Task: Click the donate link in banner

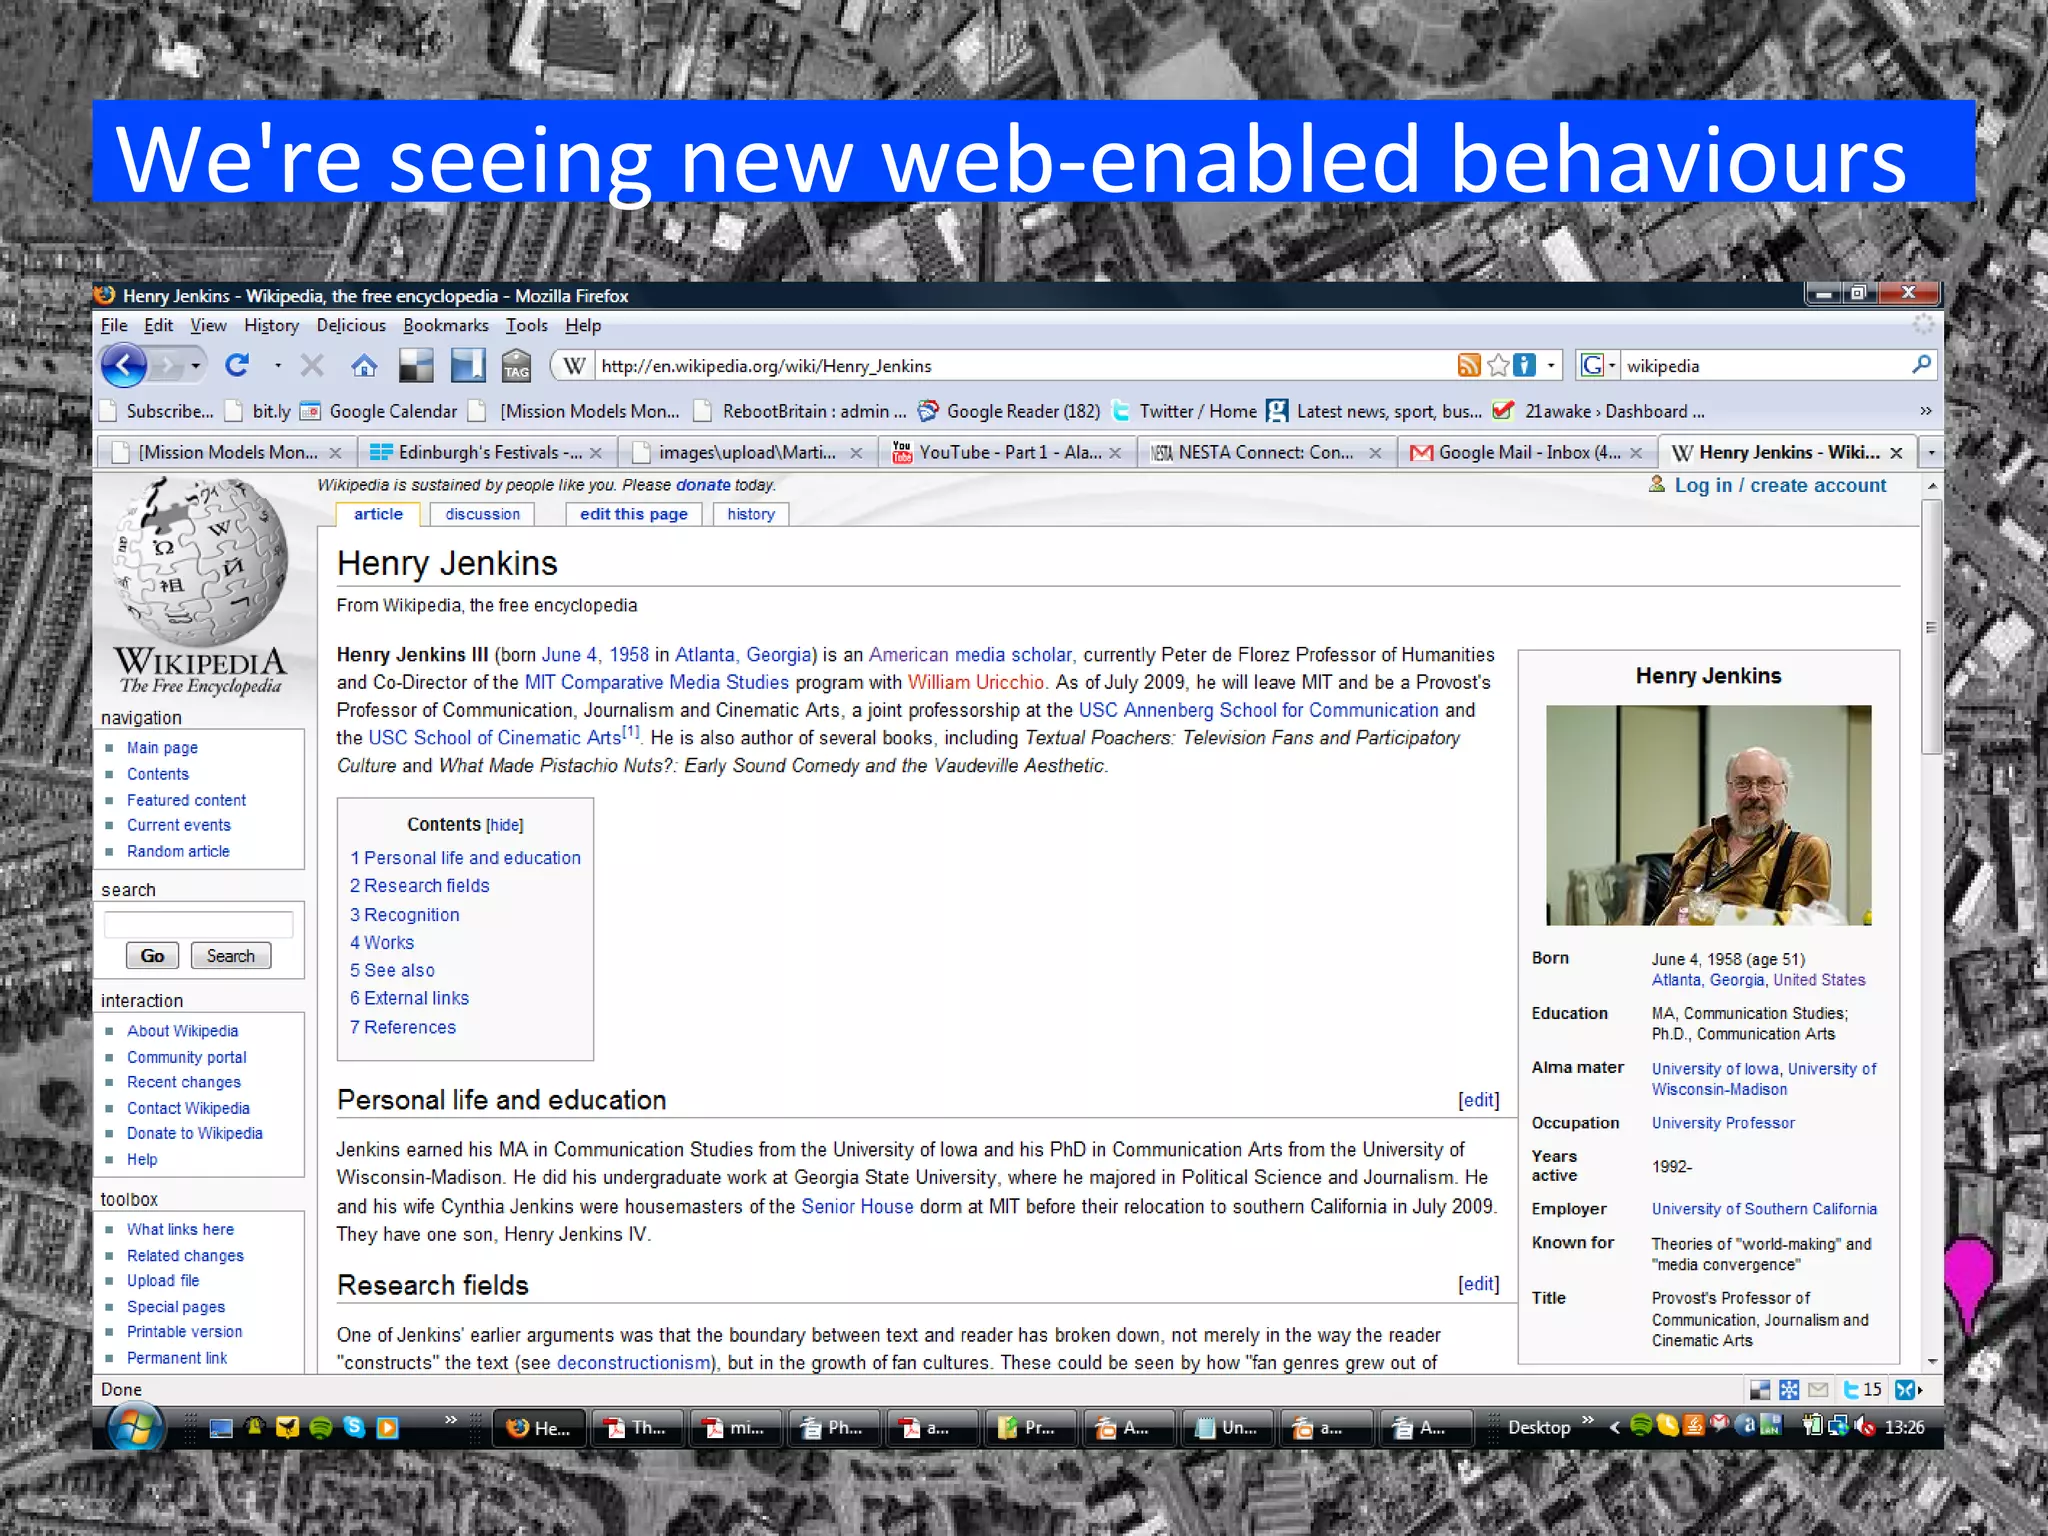Action: (x=703, y=485)
